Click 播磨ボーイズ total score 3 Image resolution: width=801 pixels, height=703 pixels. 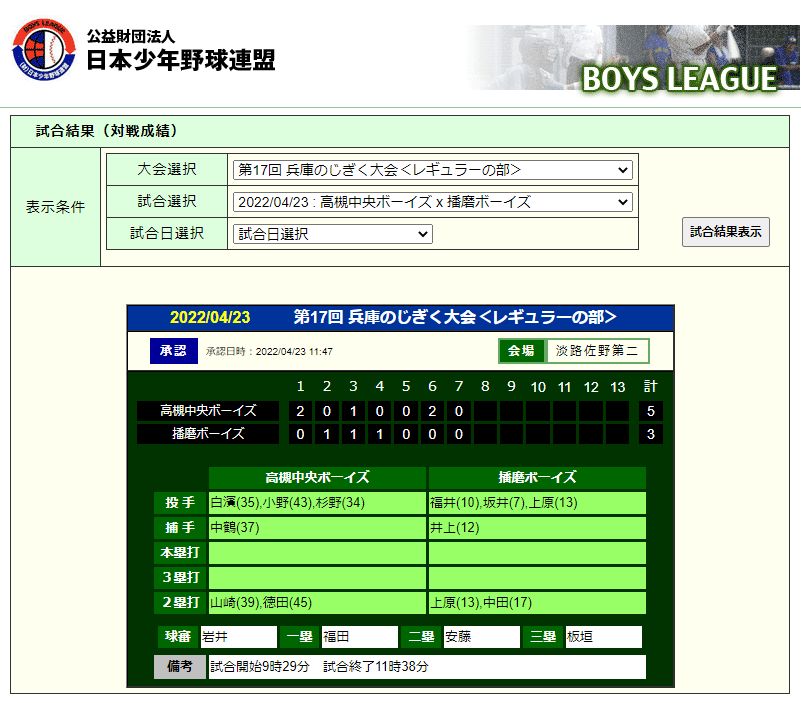click(650, 434)
